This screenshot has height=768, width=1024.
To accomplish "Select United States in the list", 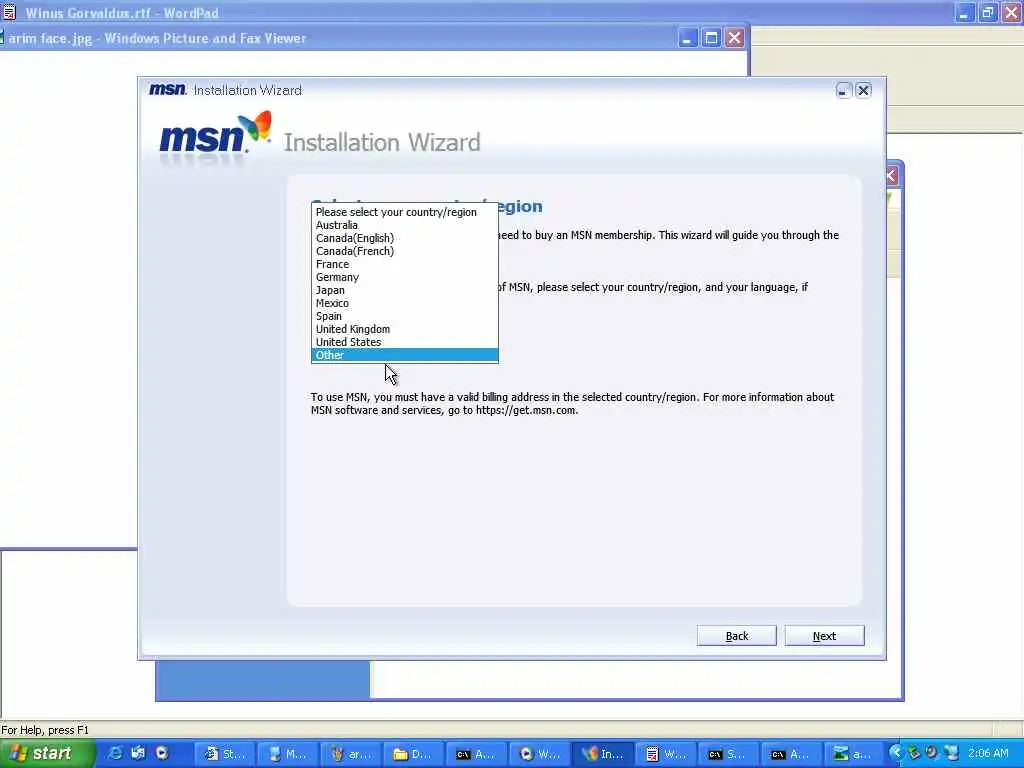I will click(x=404, y=342).
